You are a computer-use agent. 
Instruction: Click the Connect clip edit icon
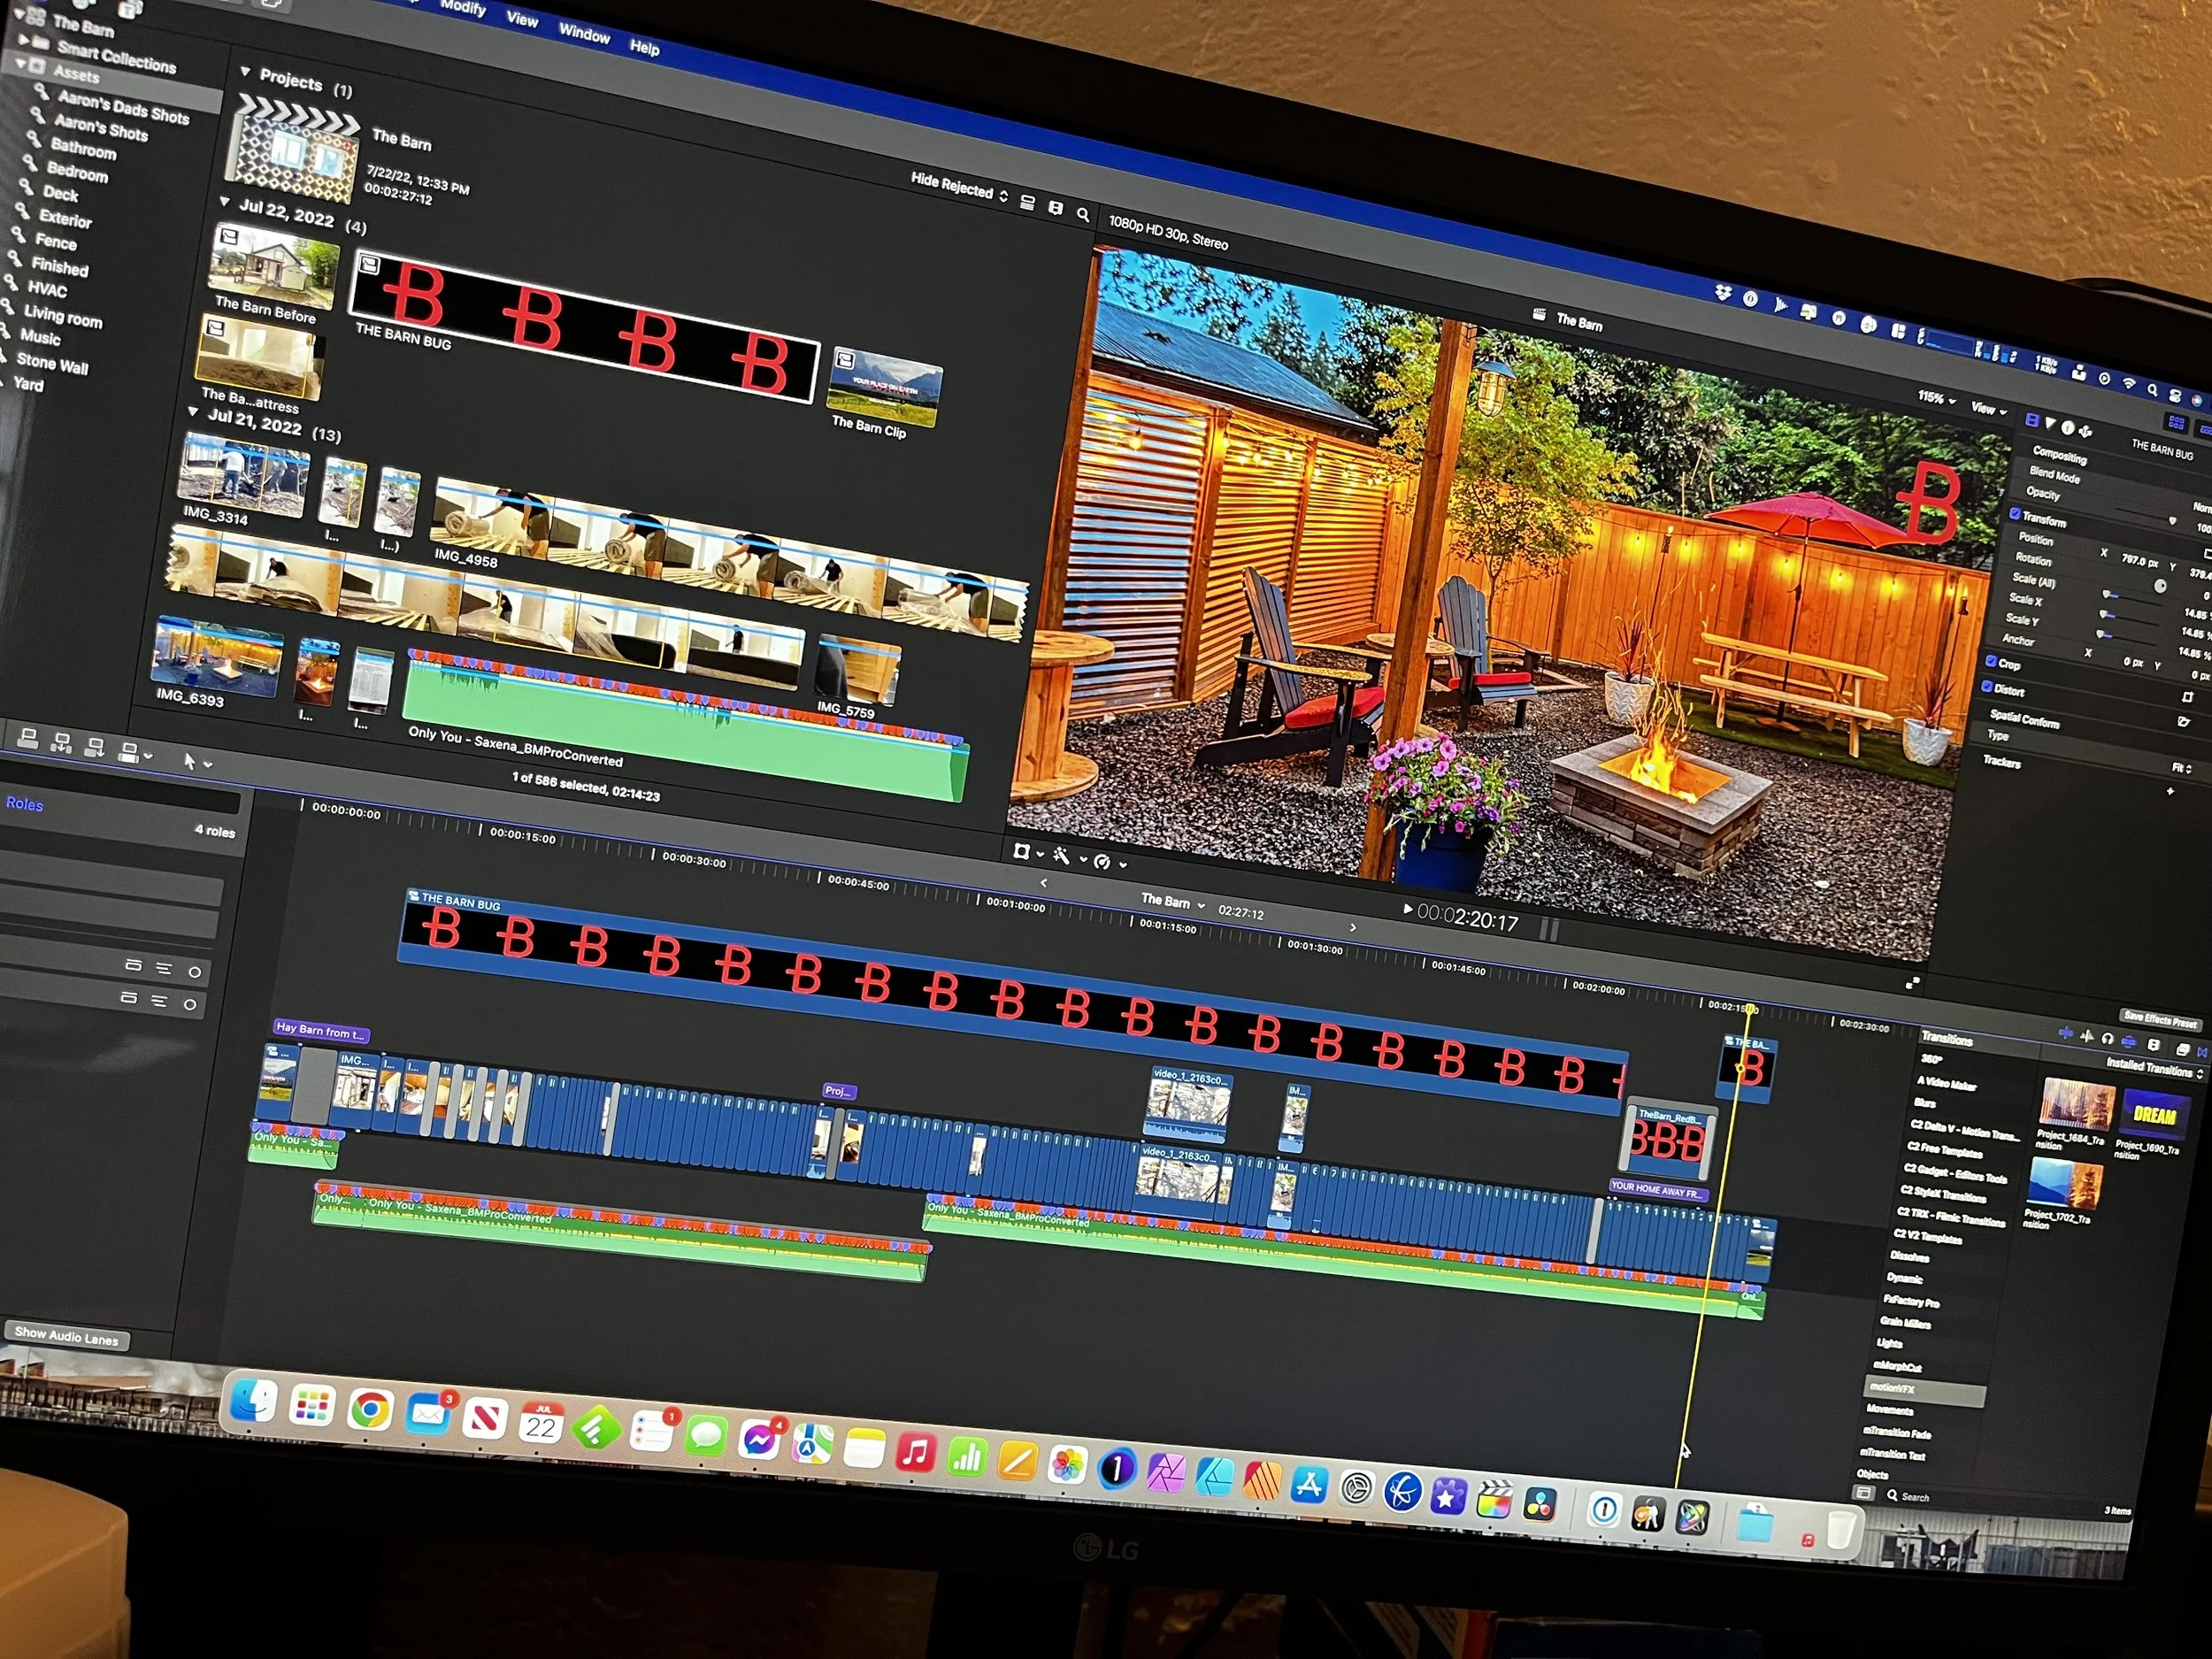(x=28, y=738)
